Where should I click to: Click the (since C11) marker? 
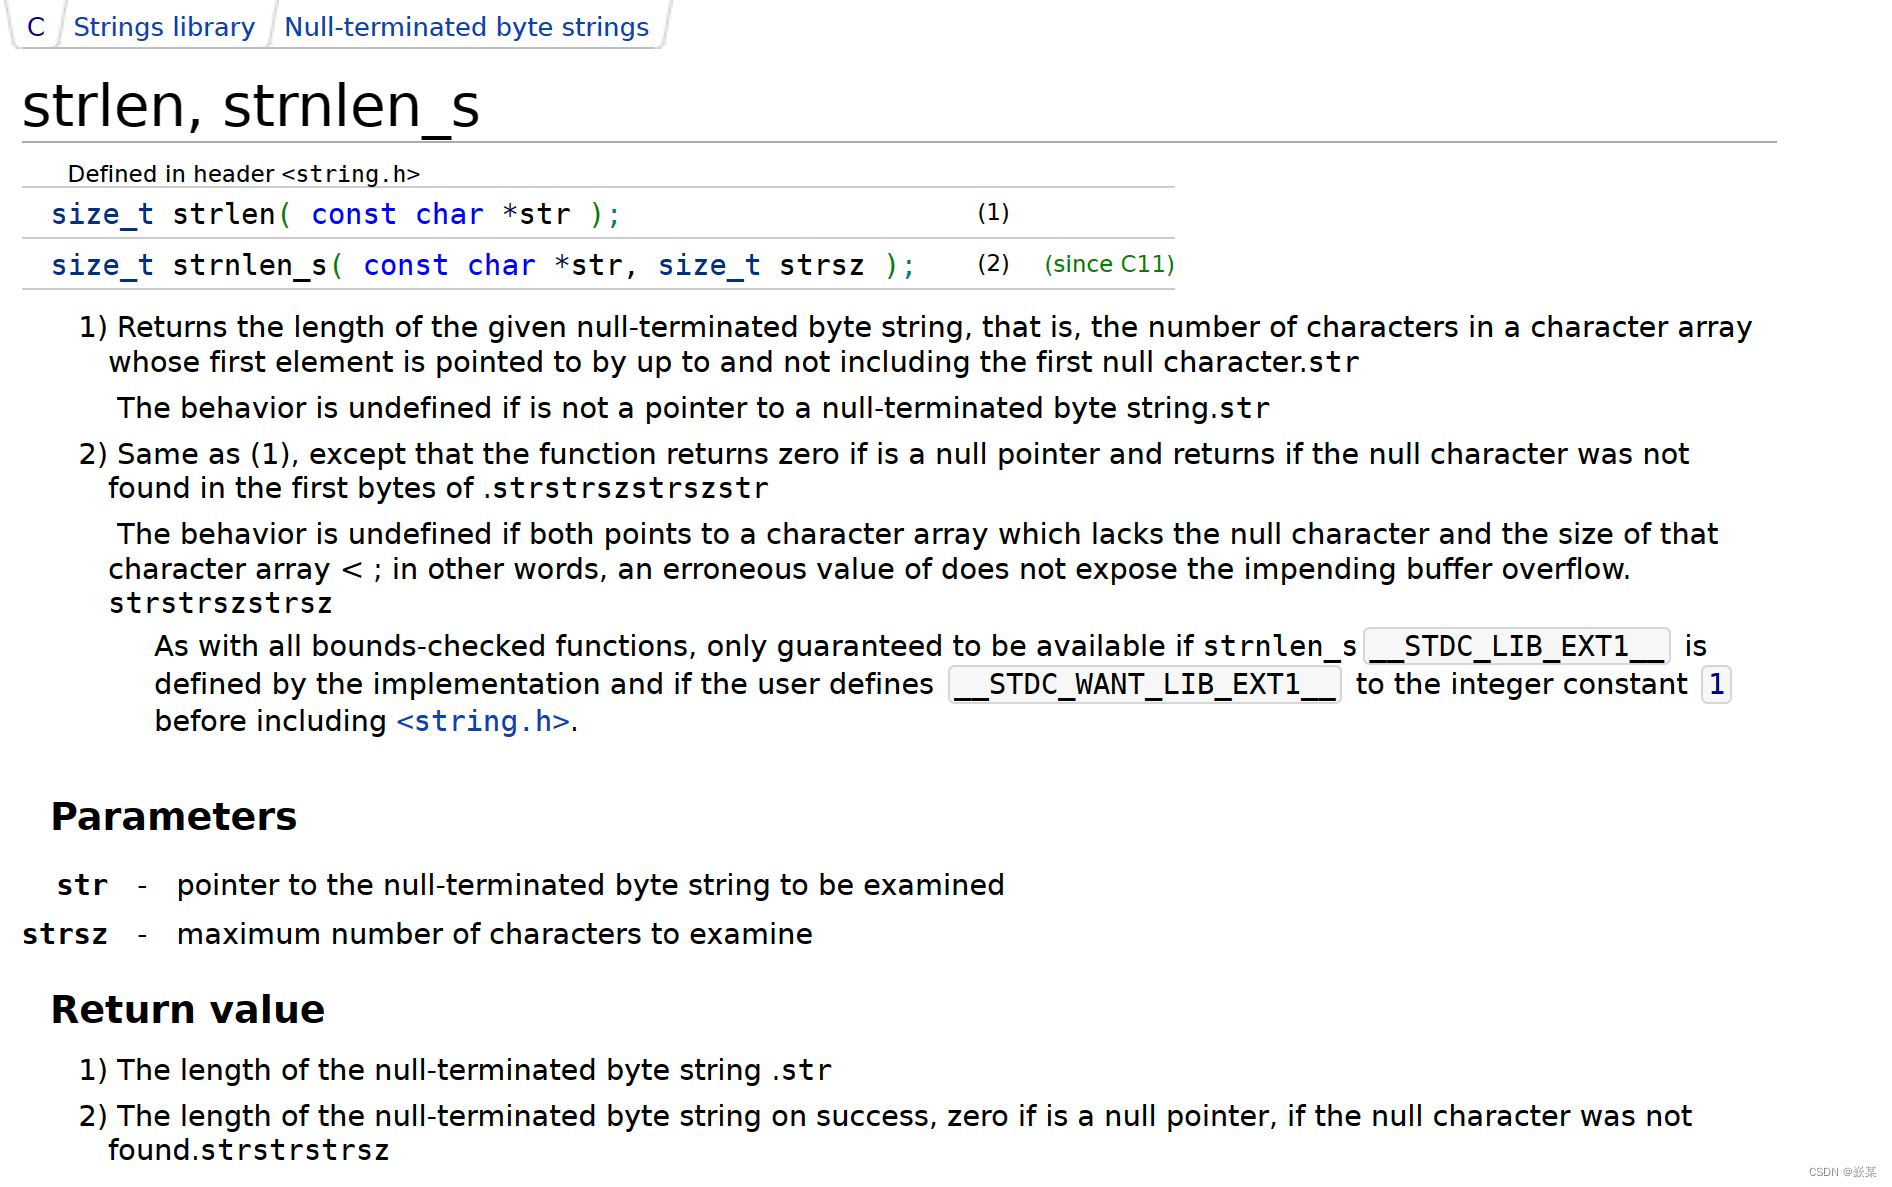(1109, 264)
